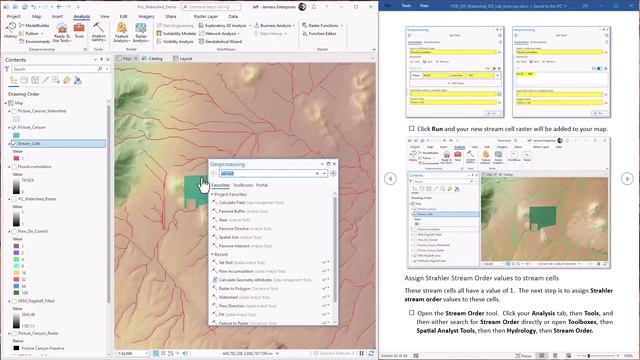Open the notifications bell icon

pyautogui.click(x=314, y=7)
